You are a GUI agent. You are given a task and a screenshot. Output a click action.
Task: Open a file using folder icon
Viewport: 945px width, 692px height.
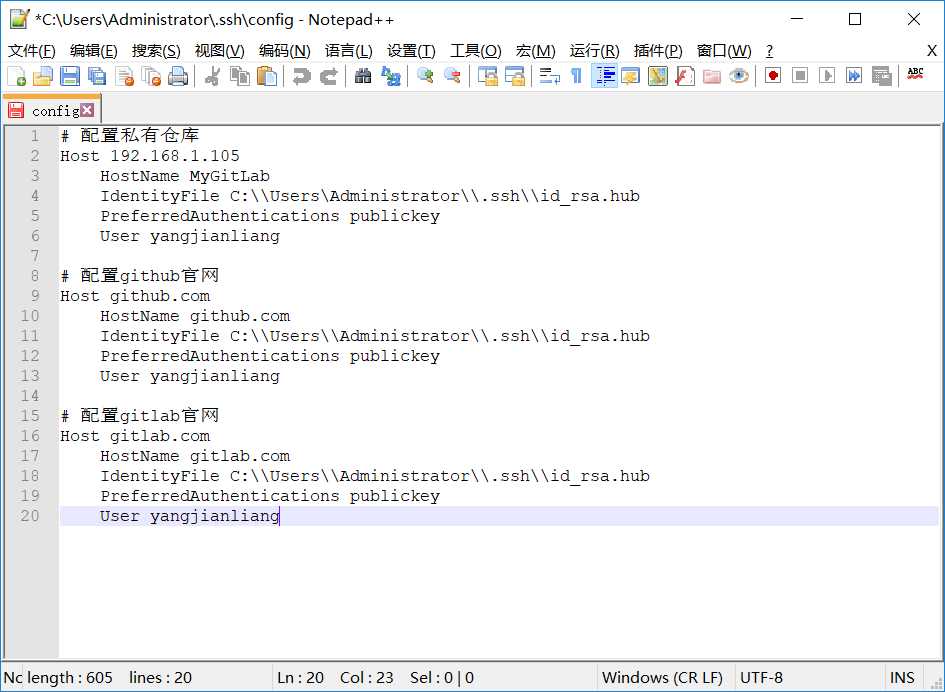(x=43, y=77)
